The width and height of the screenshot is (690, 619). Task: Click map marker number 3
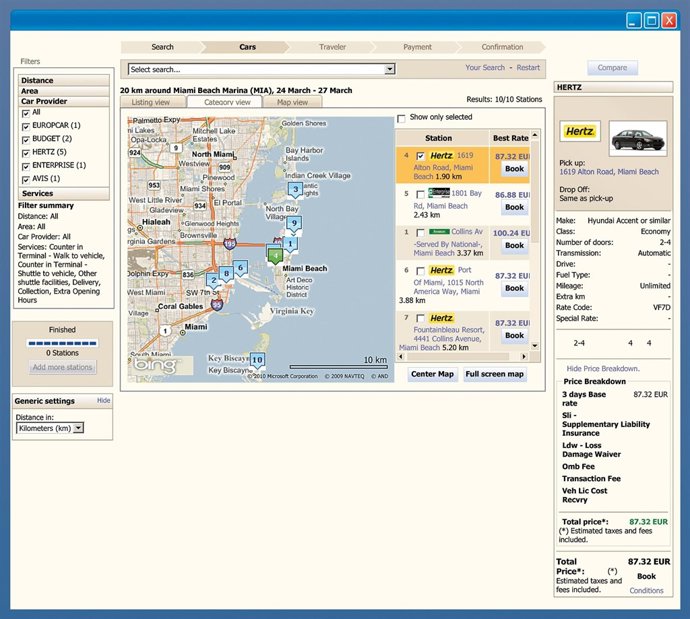(295, 189)
